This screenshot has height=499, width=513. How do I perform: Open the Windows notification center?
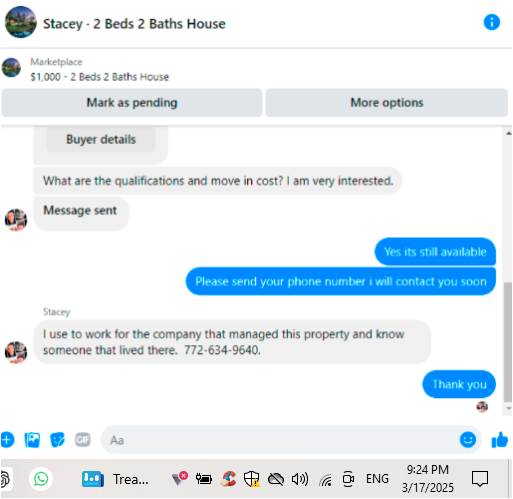pos(480,479)
